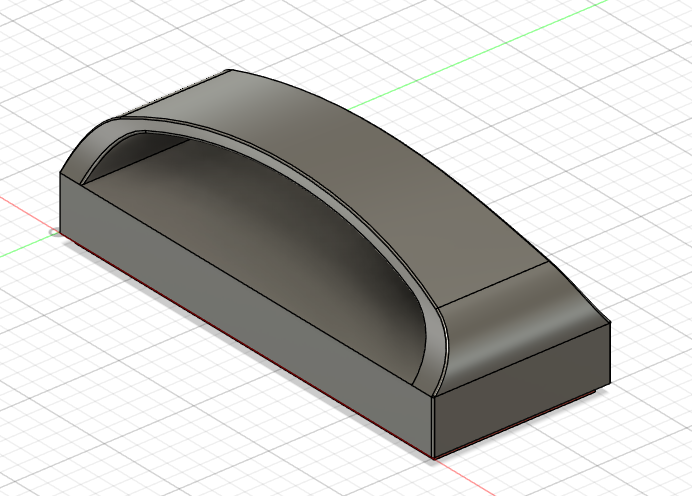The height and width of the screenshot is (496, 692).
Task: Select the long front vertical side face
Action: [x=247, y=316]
